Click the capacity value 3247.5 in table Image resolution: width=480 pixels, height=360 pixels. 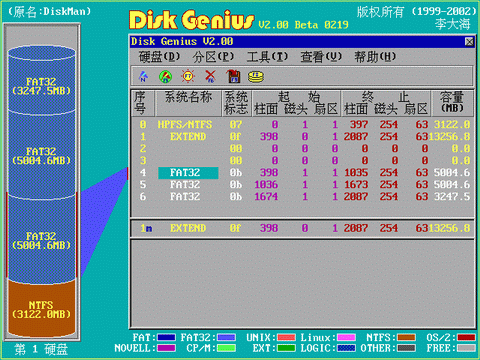pyautogui.click(x=452, y=197)
